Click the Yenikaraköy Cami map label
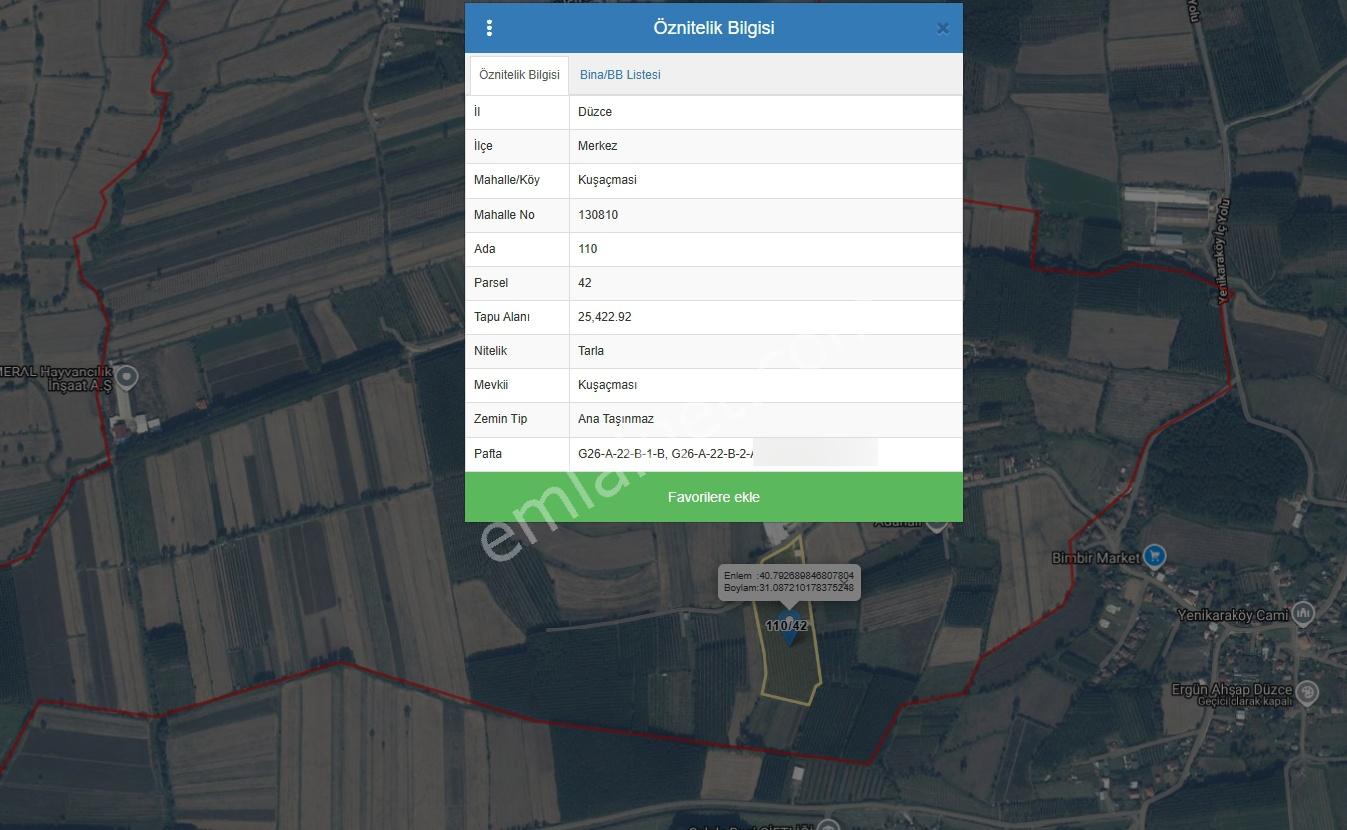 (x=1232, y=615)
